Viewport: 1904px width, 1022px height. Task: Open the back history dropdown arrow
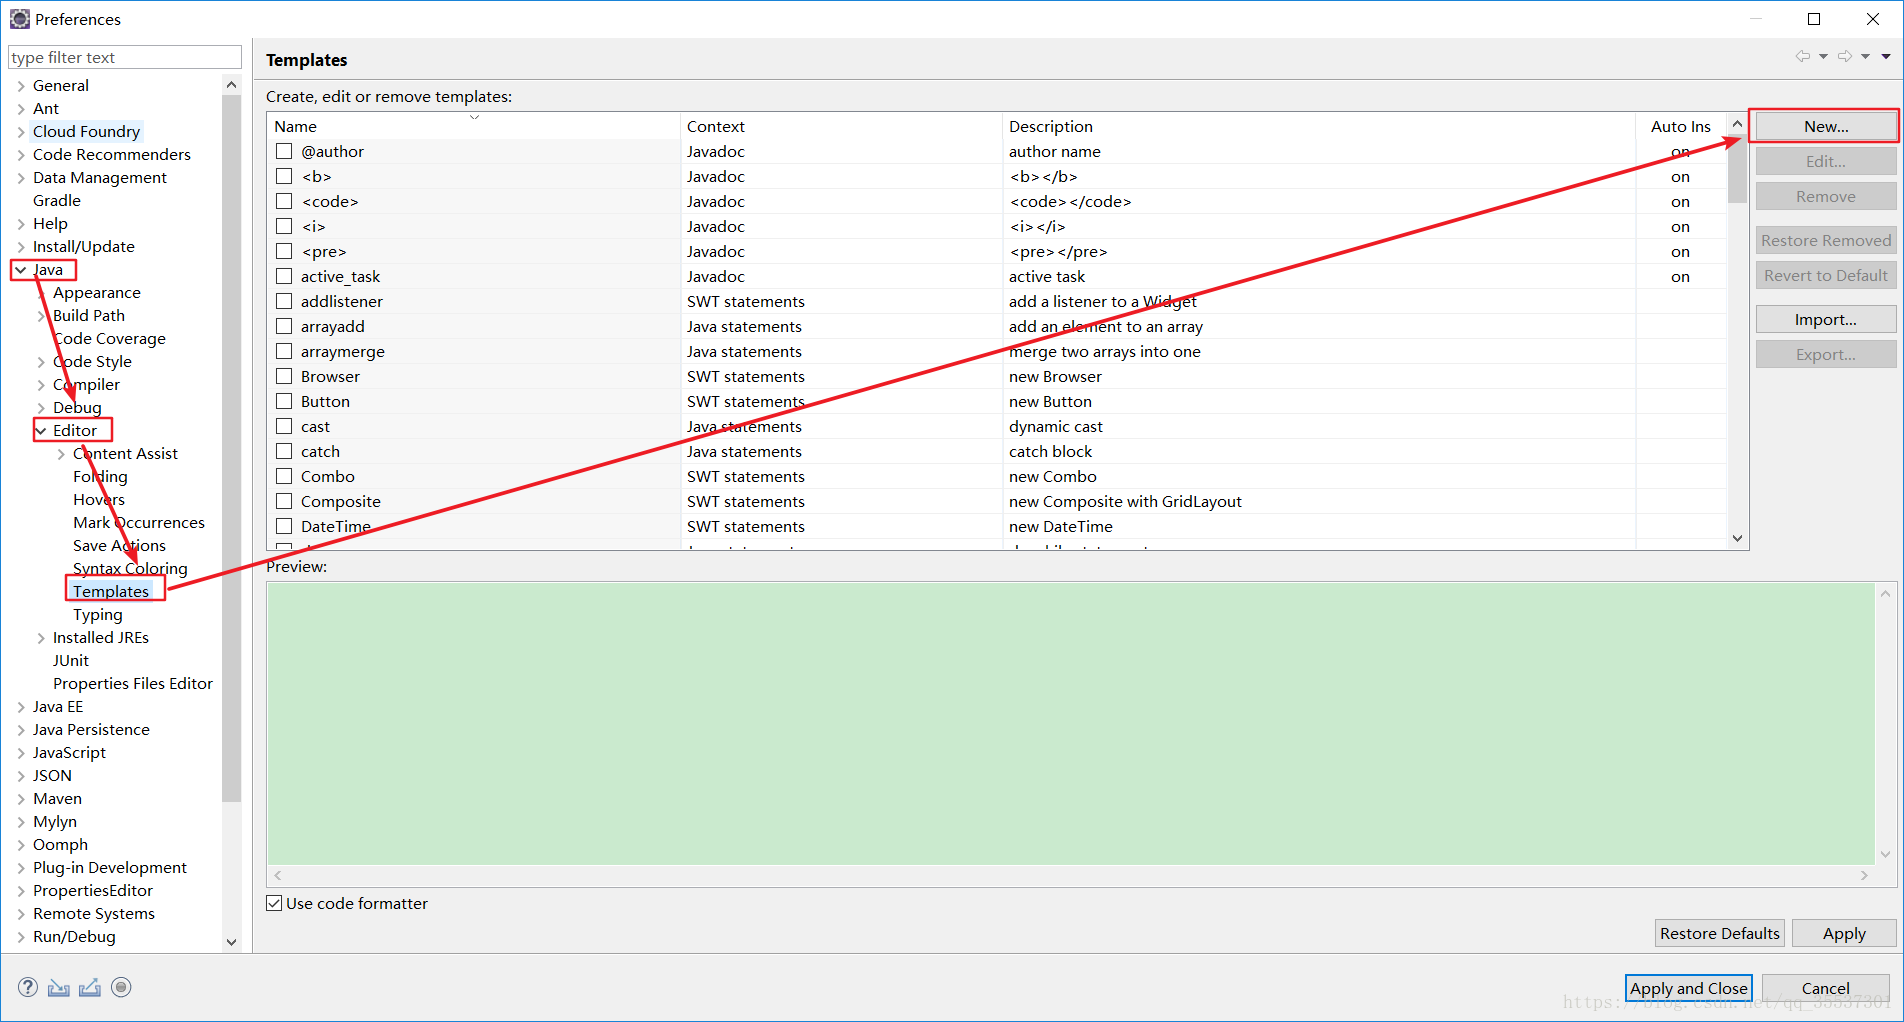coord(1823,56)
